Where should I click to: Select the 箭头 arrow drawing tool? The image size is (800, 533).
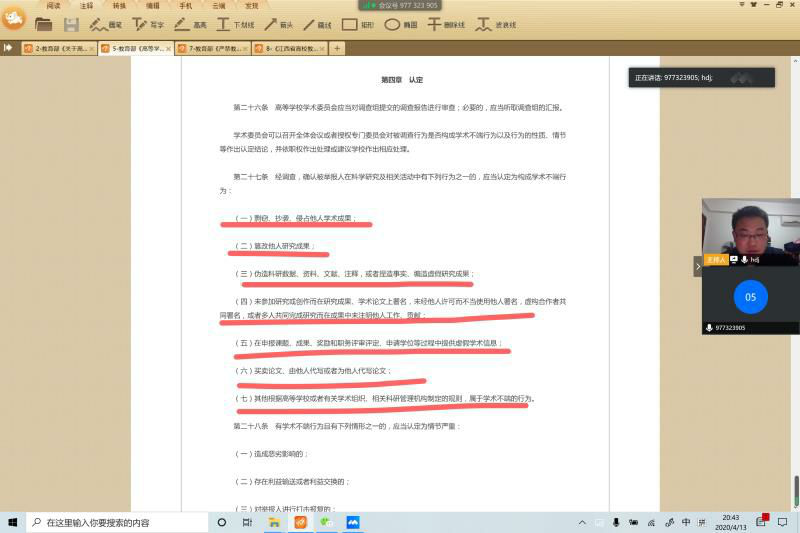pyautogui.click(x=277, y=24)
